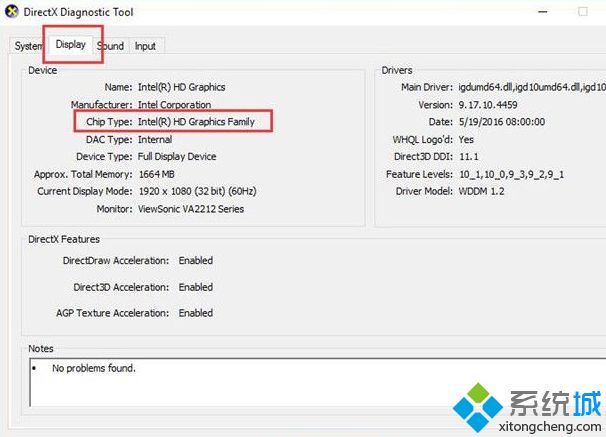Click the 'Chip Type:' label
The height and width of the screenshot is (437, 606).
pyautogui.click(x=109, y=122)
